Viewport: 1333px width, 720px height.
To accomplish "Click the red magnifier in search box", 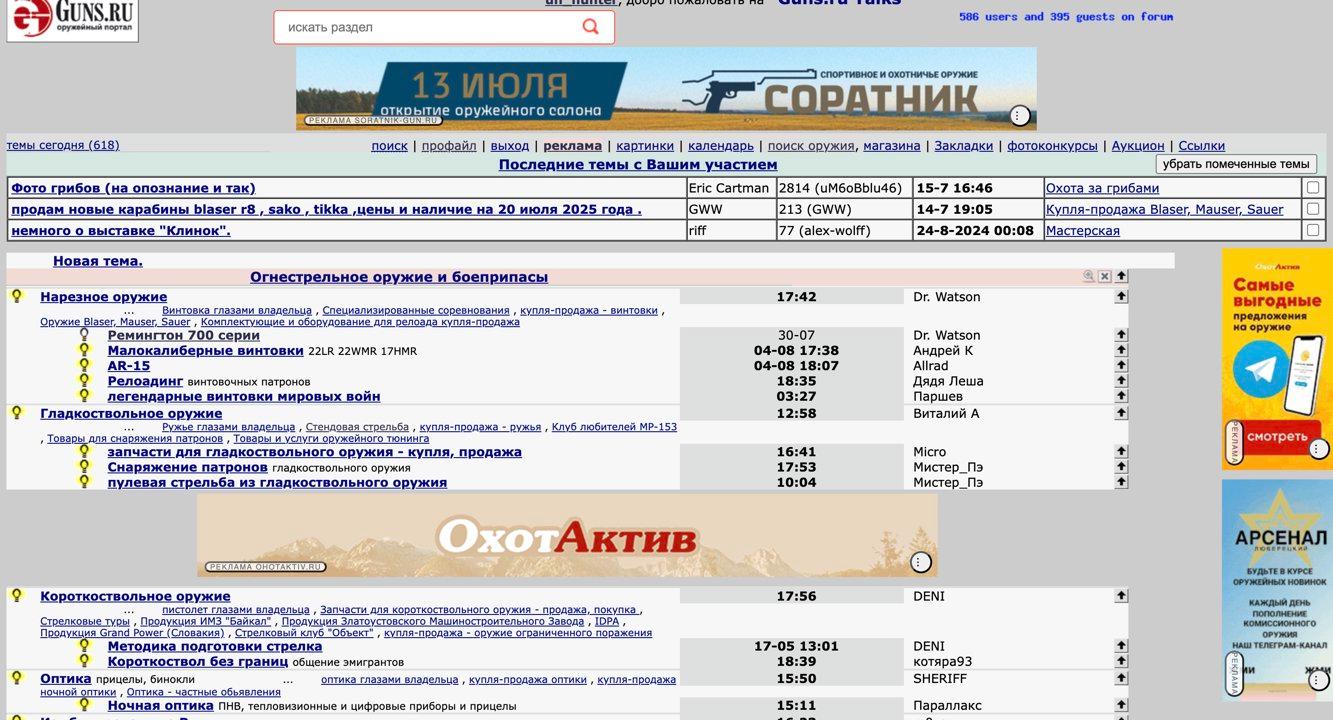I will pos(590,27).
